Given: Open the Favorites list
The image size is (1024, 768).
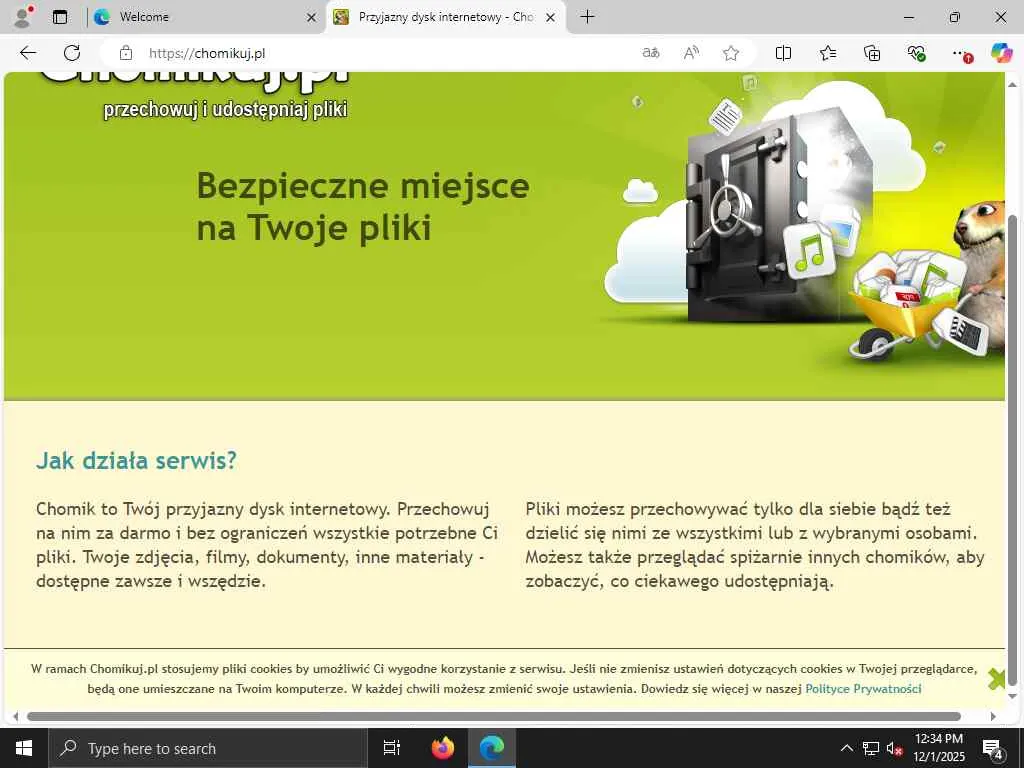Looking at the screenshot, I should [827, 53].
